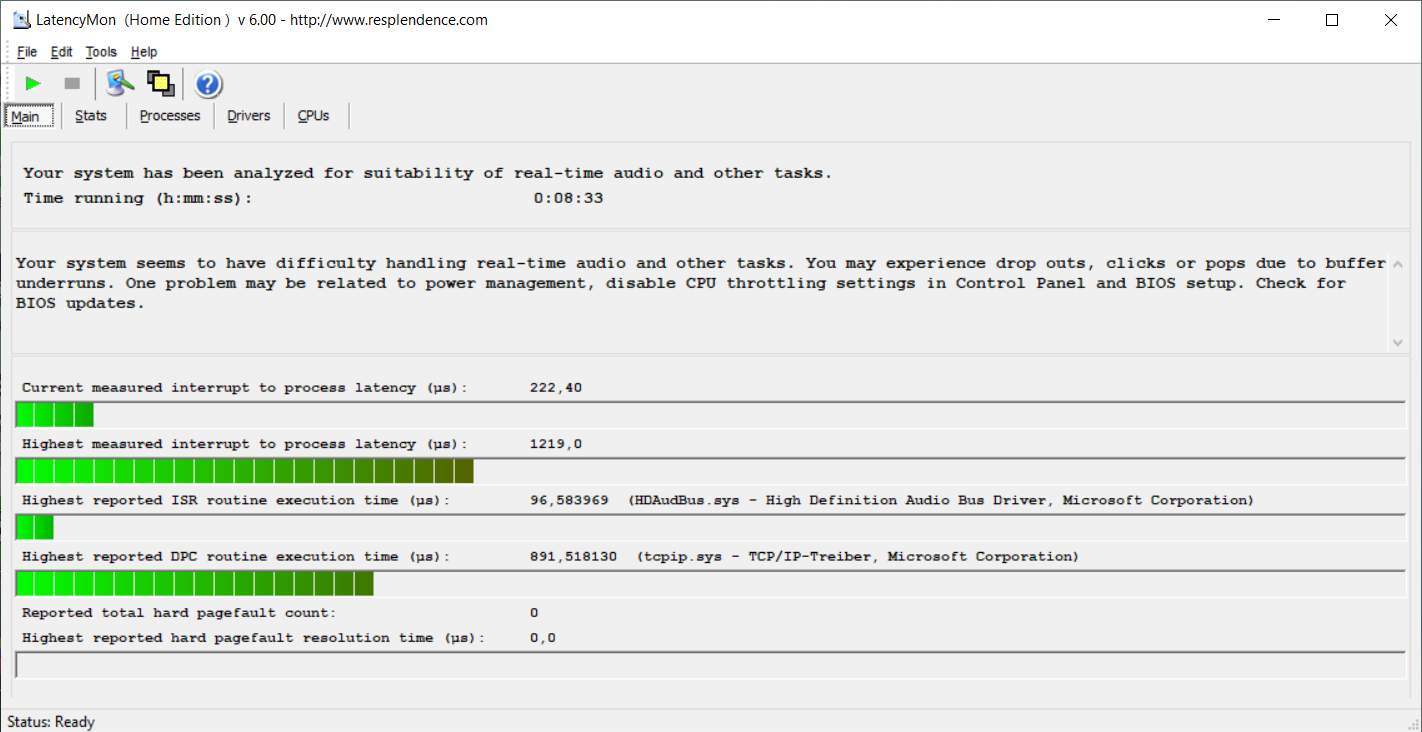Open the options icon with wrench and monitor
This screenshot has height=732, width=1422.
(120, 84)
